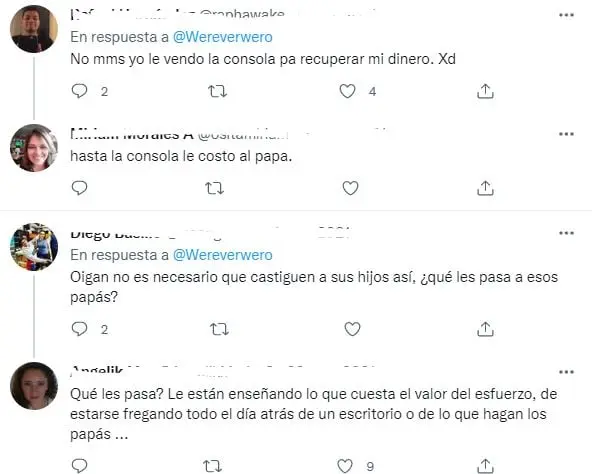Like the "Oigan no es necesario" tweet
This screenshot has width=592, height=474.
click(x=352, y=329)
